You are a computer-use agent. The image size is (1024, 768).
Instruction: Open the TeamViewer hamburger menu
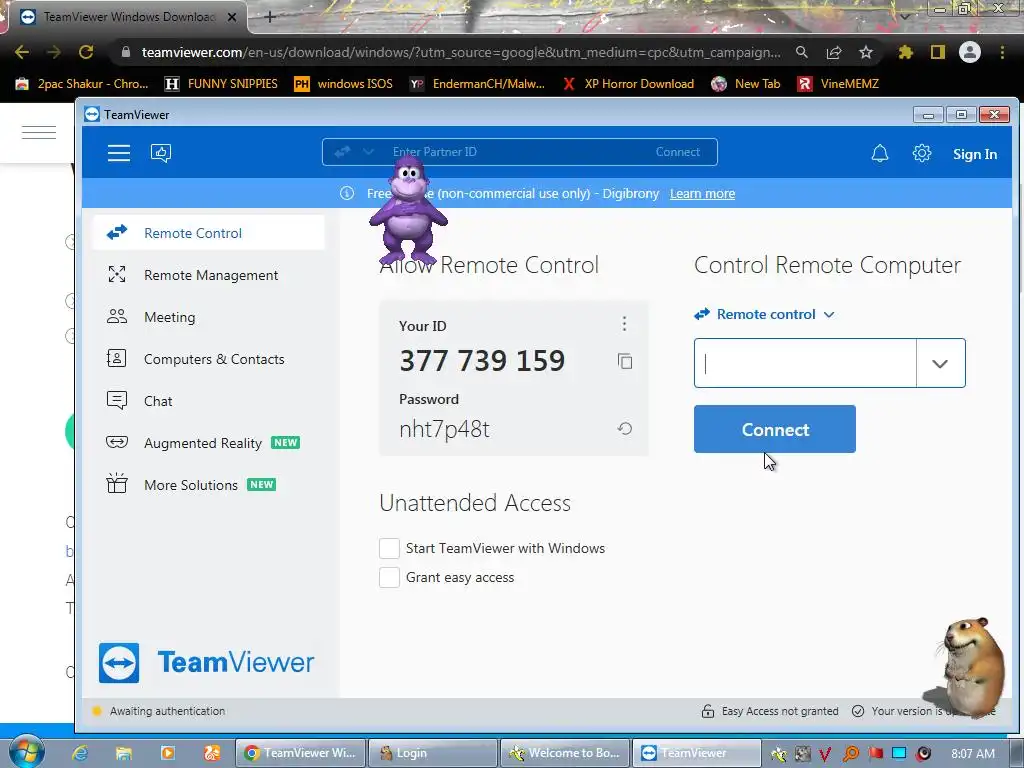point(119,153)
